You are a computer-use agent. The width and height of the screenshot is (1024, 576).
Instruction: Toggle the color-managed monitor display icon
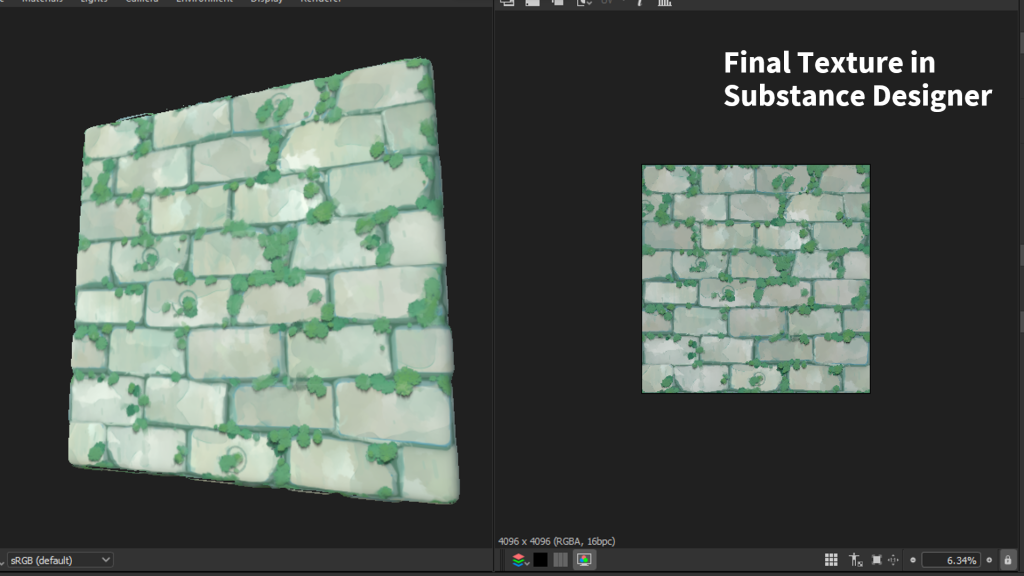584,560
